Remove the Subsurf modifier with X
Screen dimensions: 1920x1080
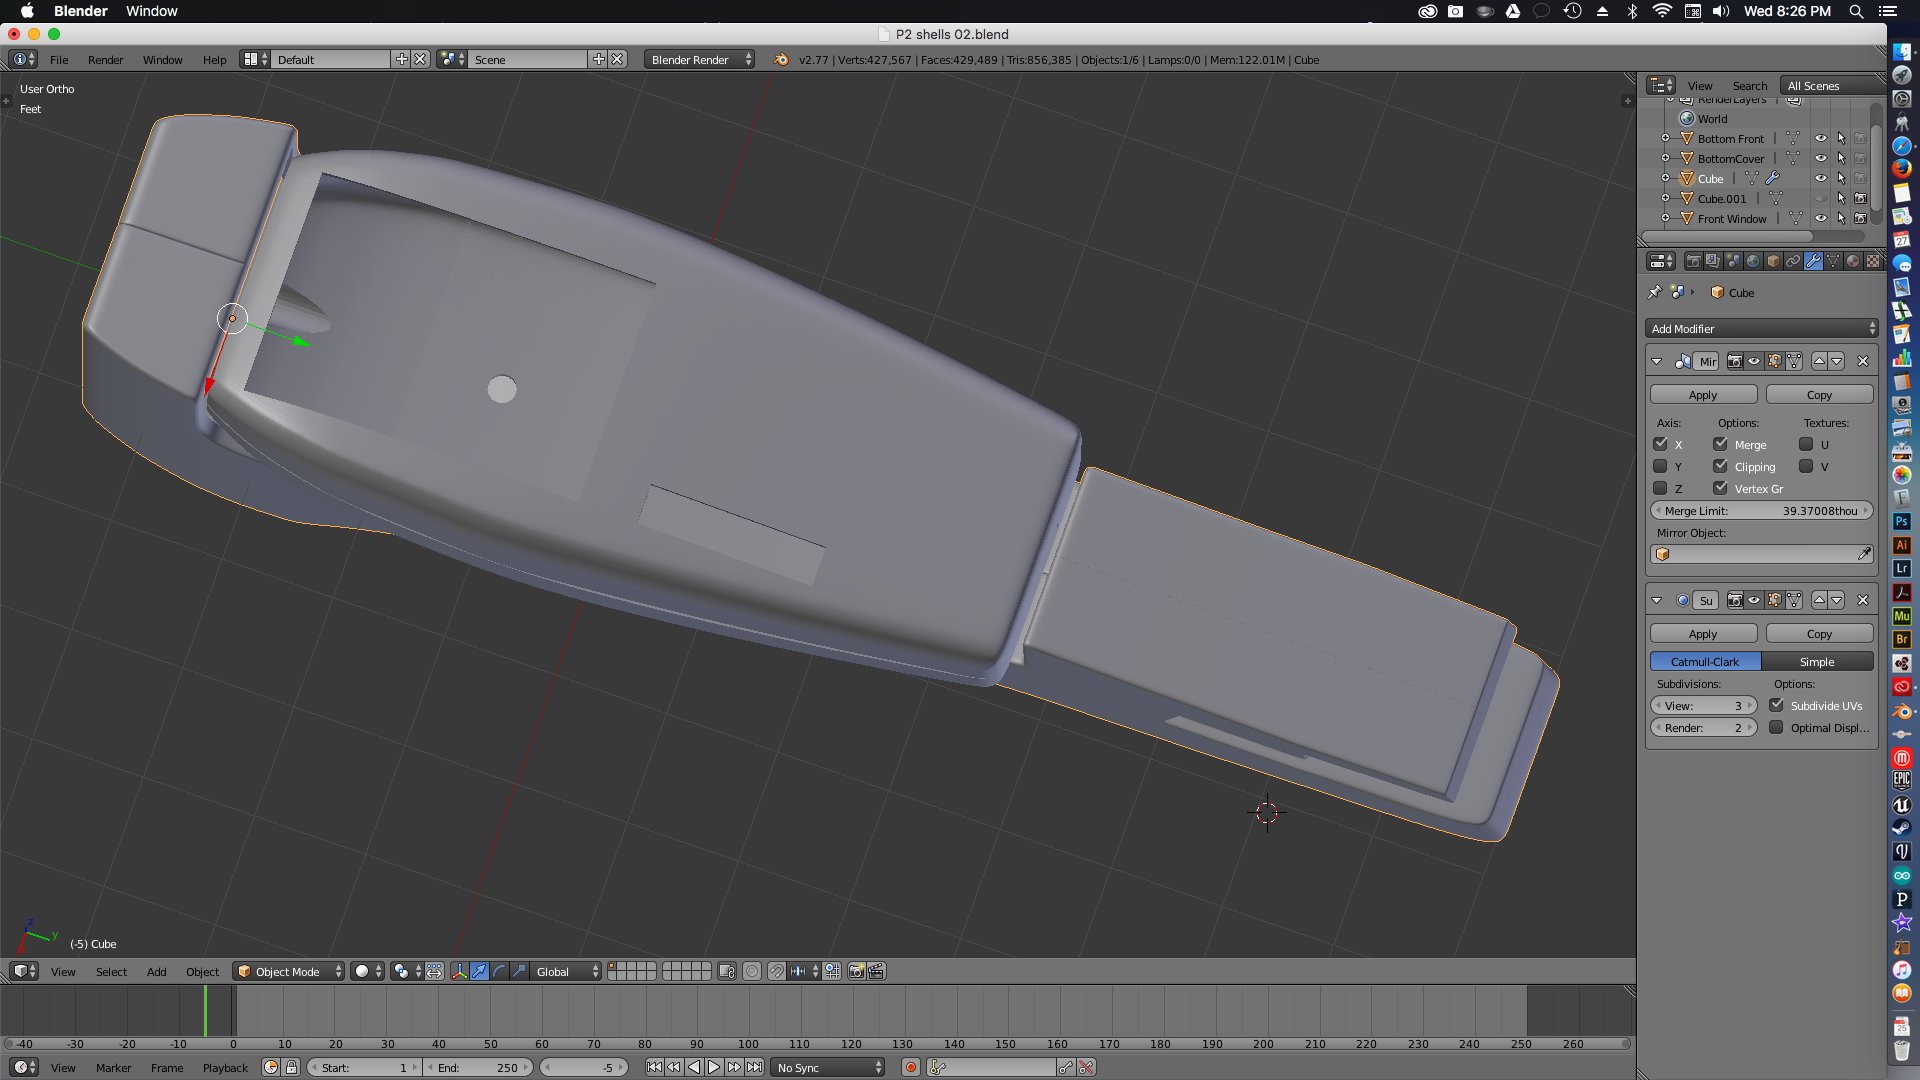[x=1863, y=600]
